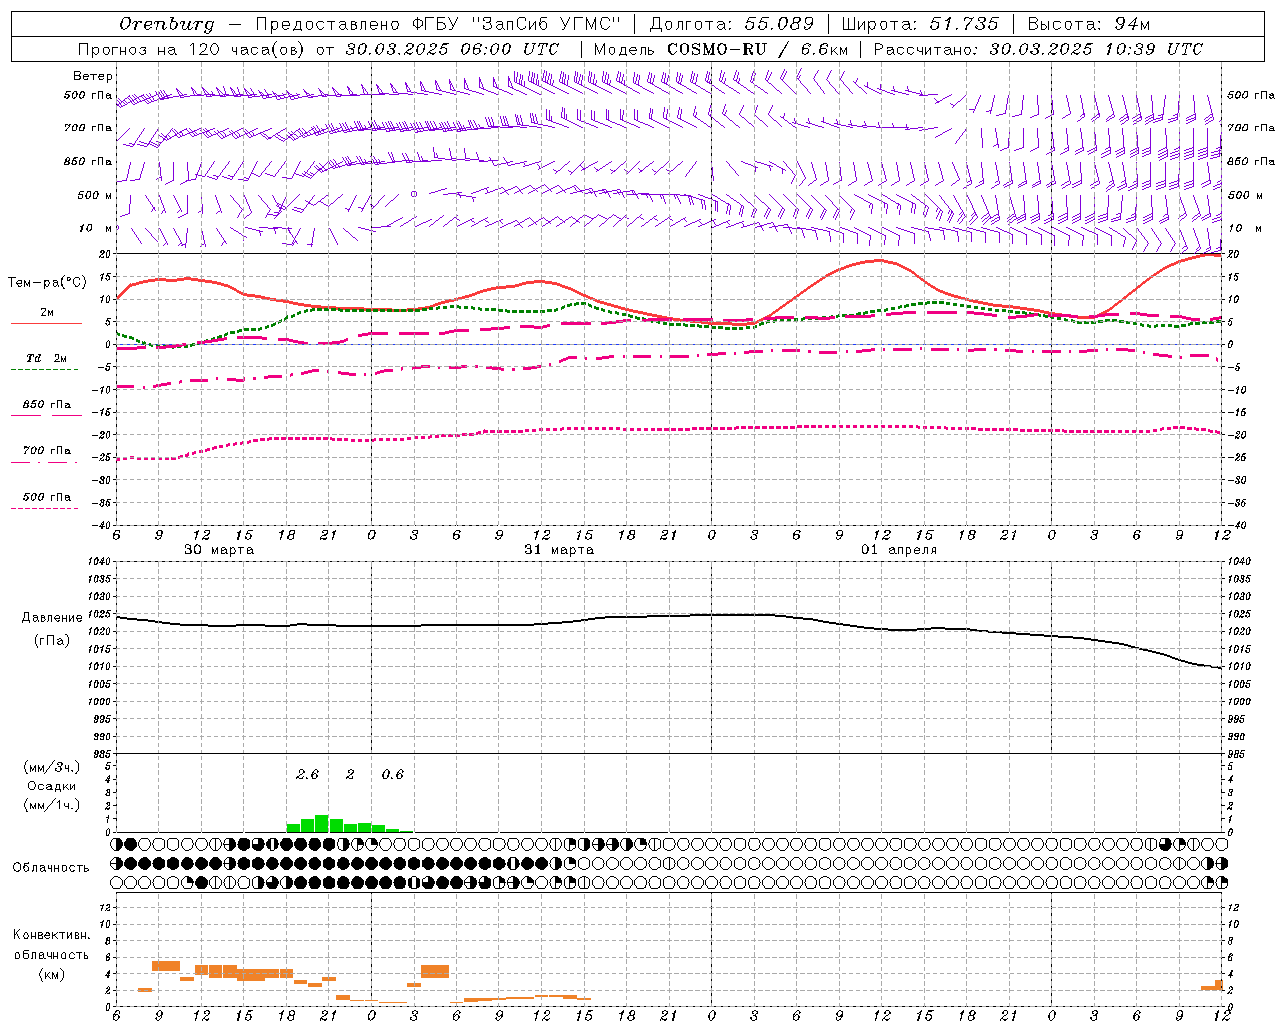The width and height of the screenshot is (1280, 1024).
Task: Click the '31 марта' date label
Action: click(559, 550)
